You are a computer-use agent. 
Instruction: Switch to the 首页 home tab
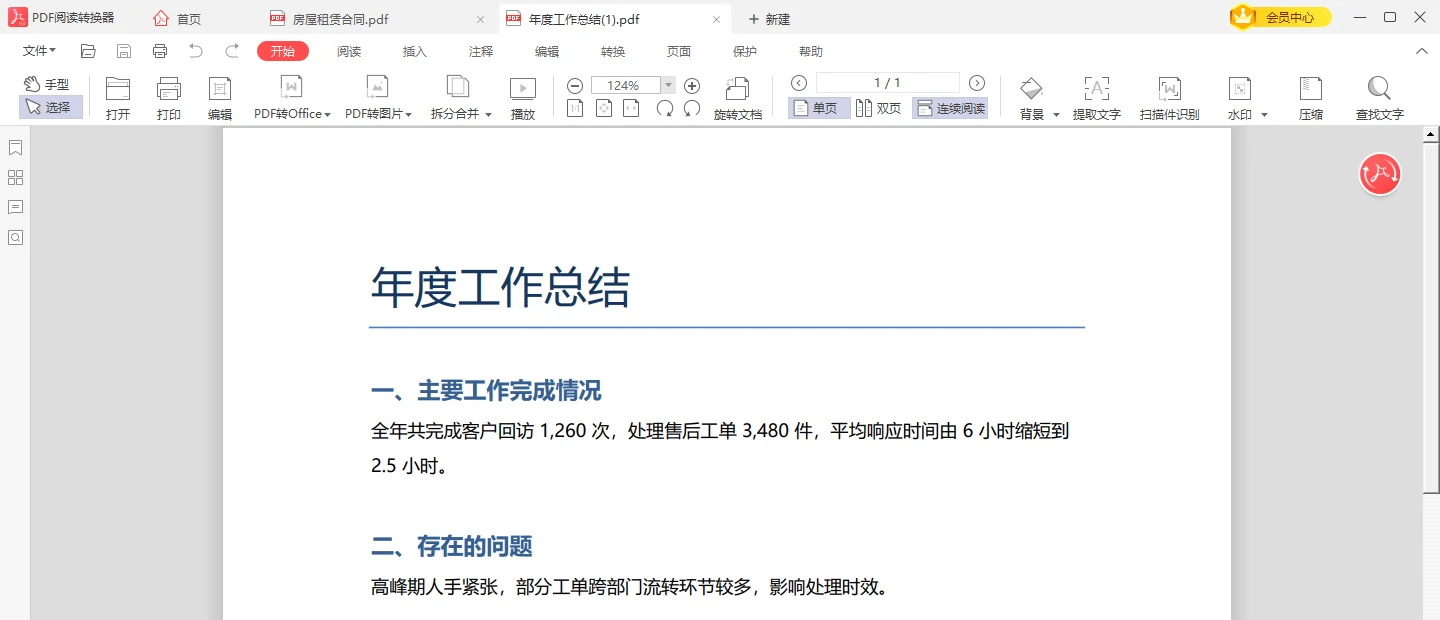[x=177, y=18]
